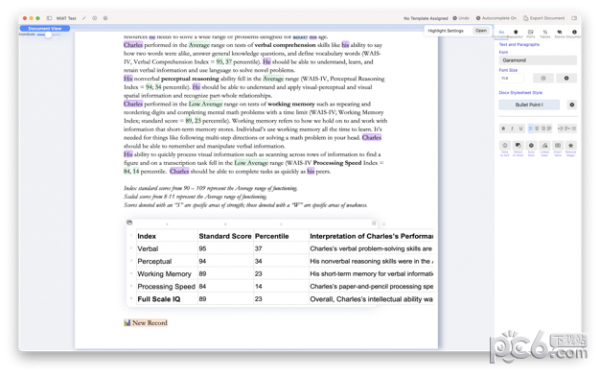This screenshot has width=600, height=375.
Task: Click the Linked Data icon
Action: pos(545,146)
